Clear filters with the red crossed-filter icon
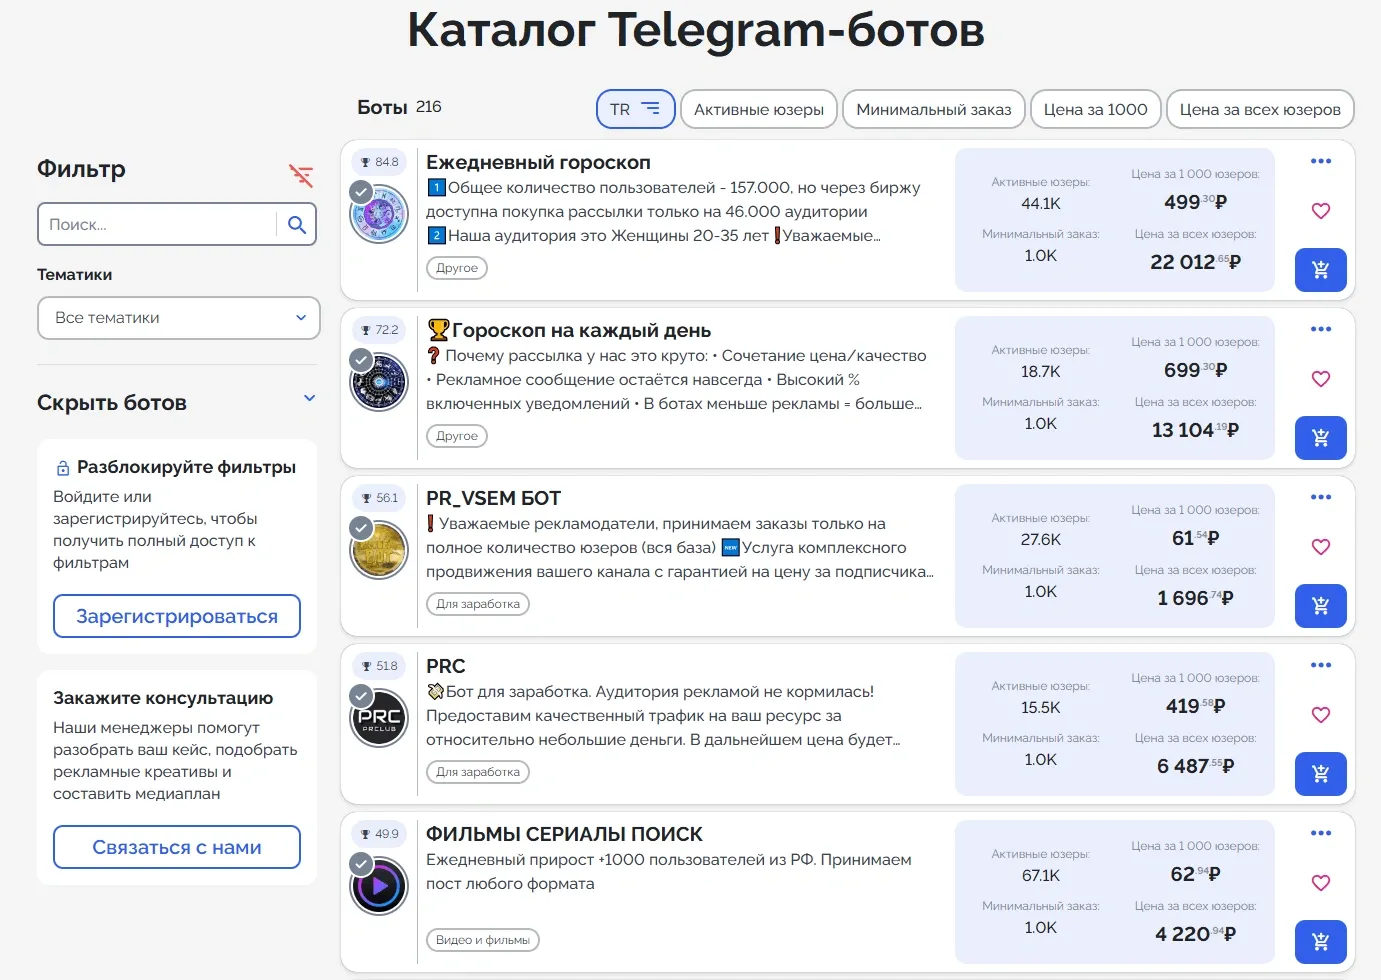 tap(301, 175)
